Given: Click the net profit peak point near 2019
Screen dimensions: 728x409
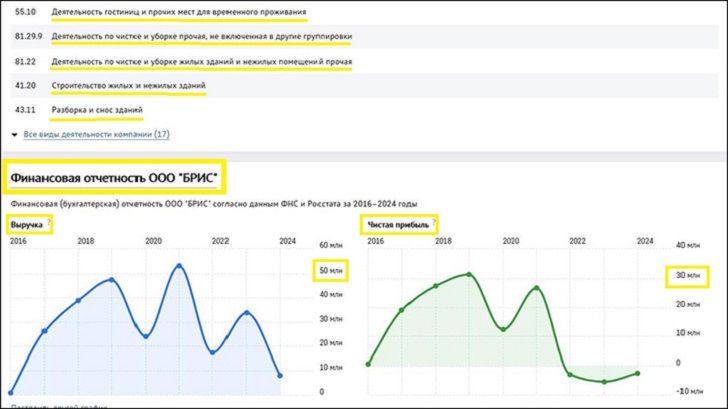Looking at the screenshot, I should [469, 274].
